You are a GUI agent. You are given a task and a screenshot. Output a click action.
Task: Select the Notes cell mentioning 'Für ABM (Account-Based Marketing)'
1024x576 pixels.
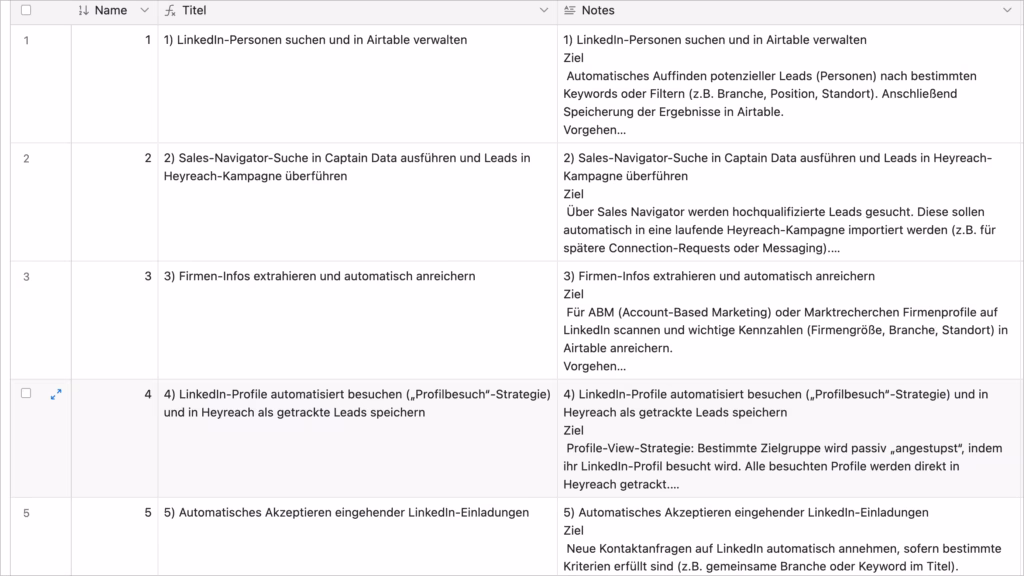click(x=790, y=321)
